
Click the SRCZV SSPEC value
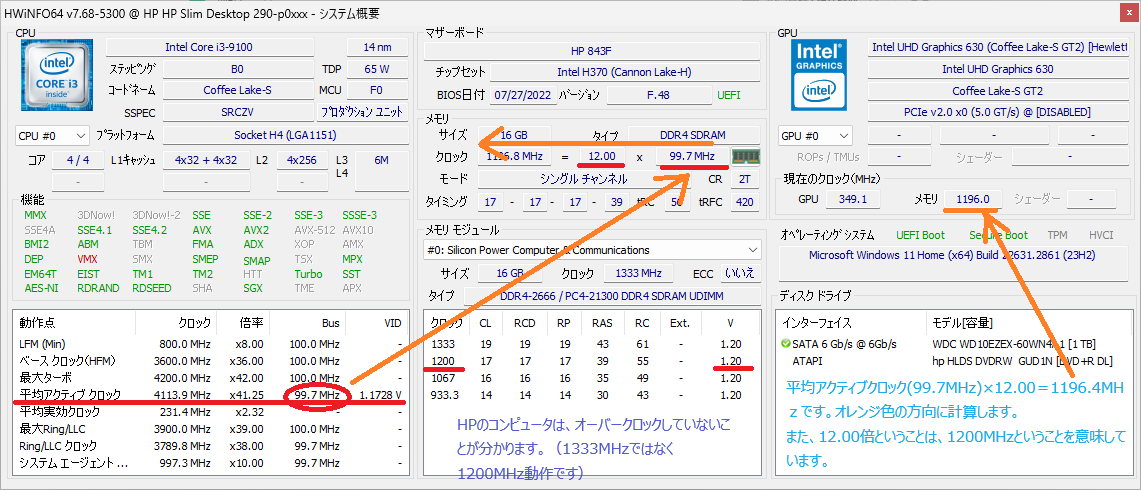(237, 113)
